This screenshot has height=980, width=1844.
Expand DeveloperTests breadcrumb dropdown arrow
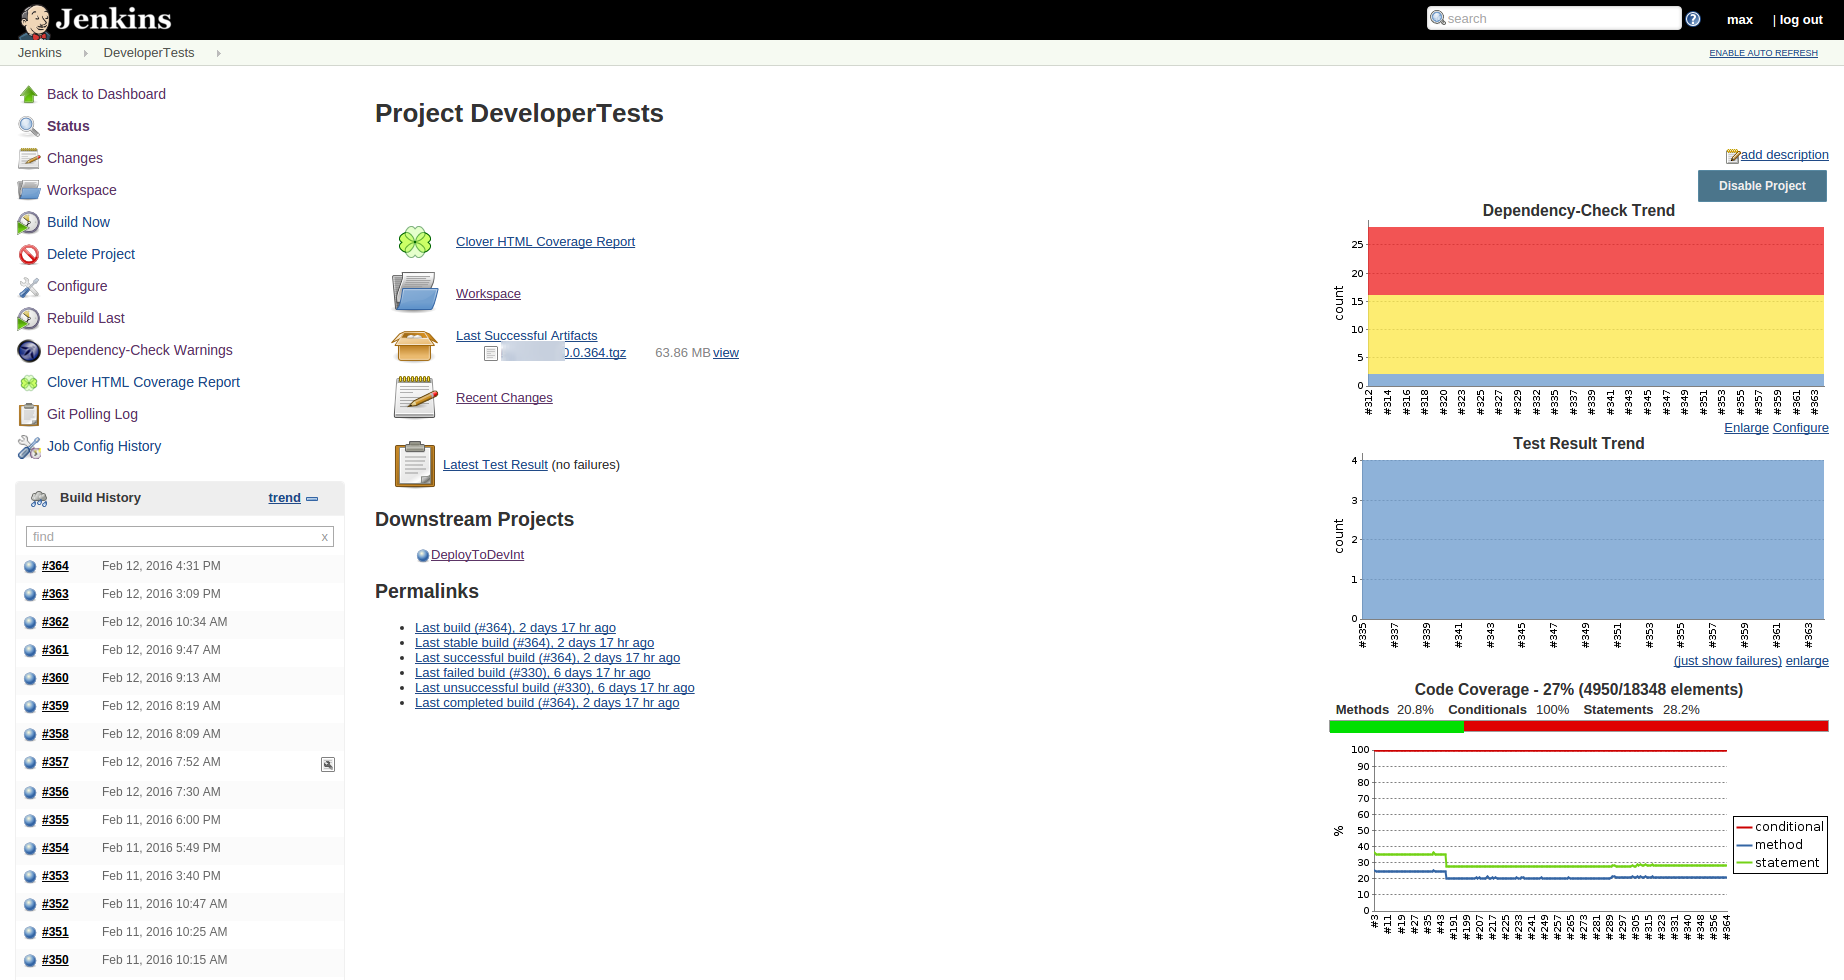(x=218, y=53)
